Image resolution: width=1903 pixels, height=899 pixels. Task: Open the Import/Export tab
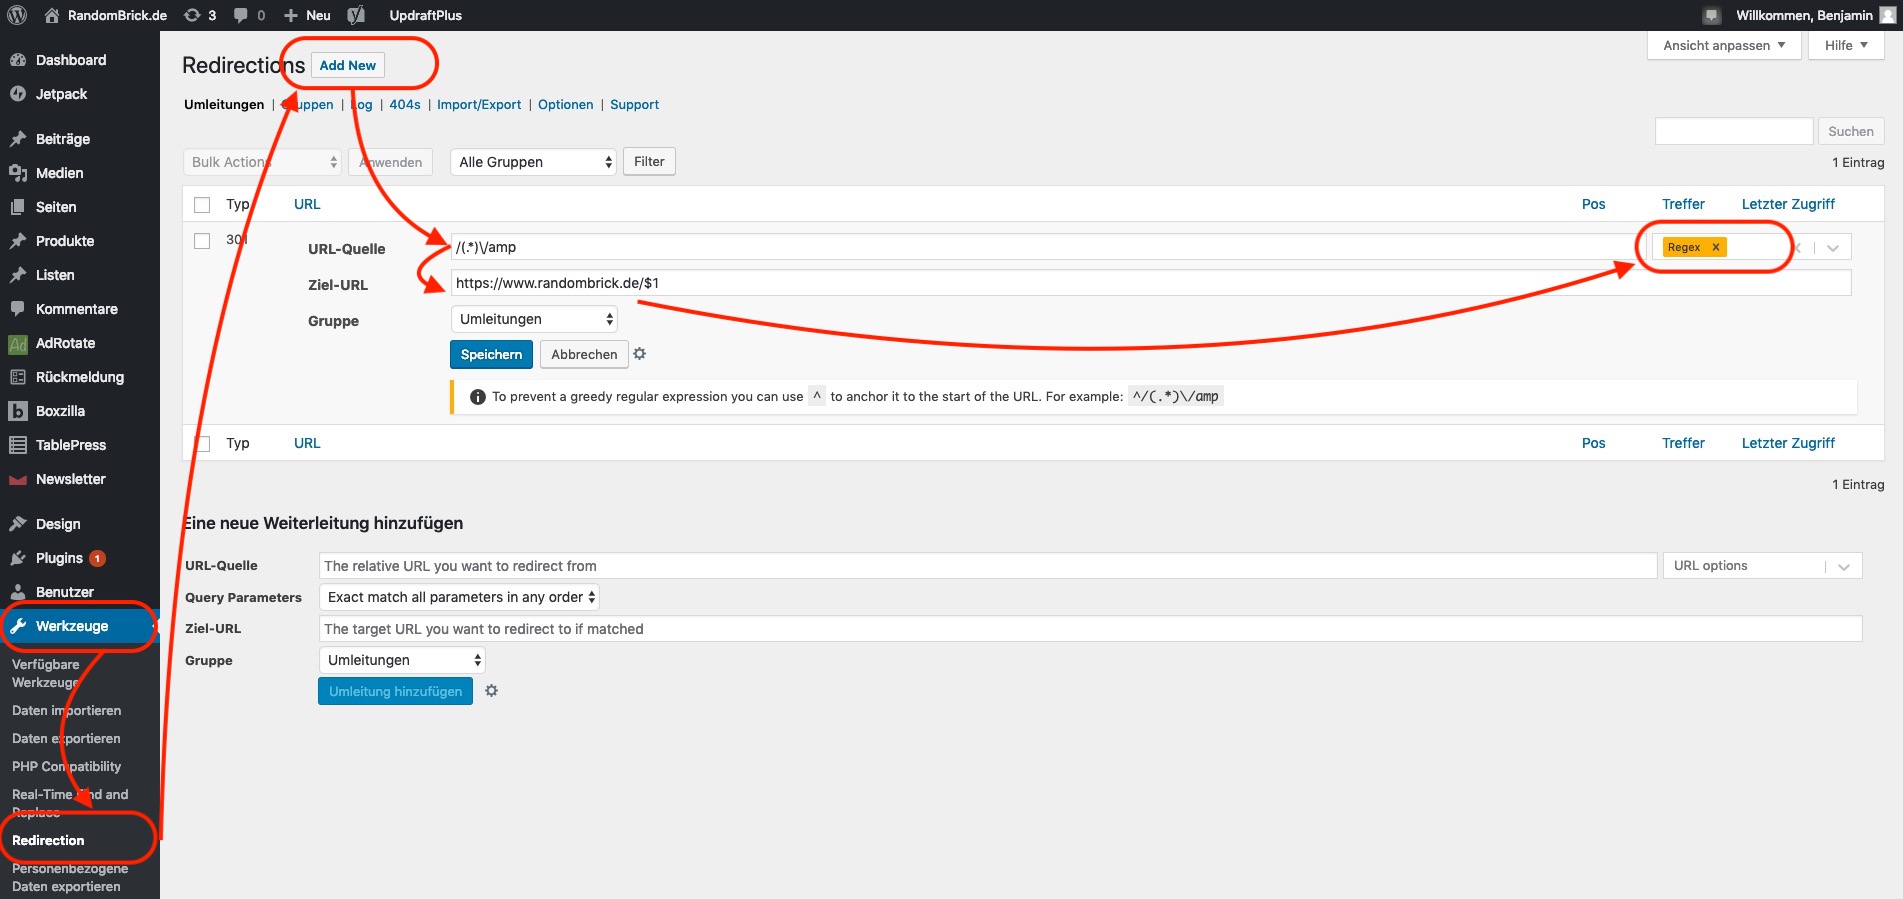click(x=479, y=105)
